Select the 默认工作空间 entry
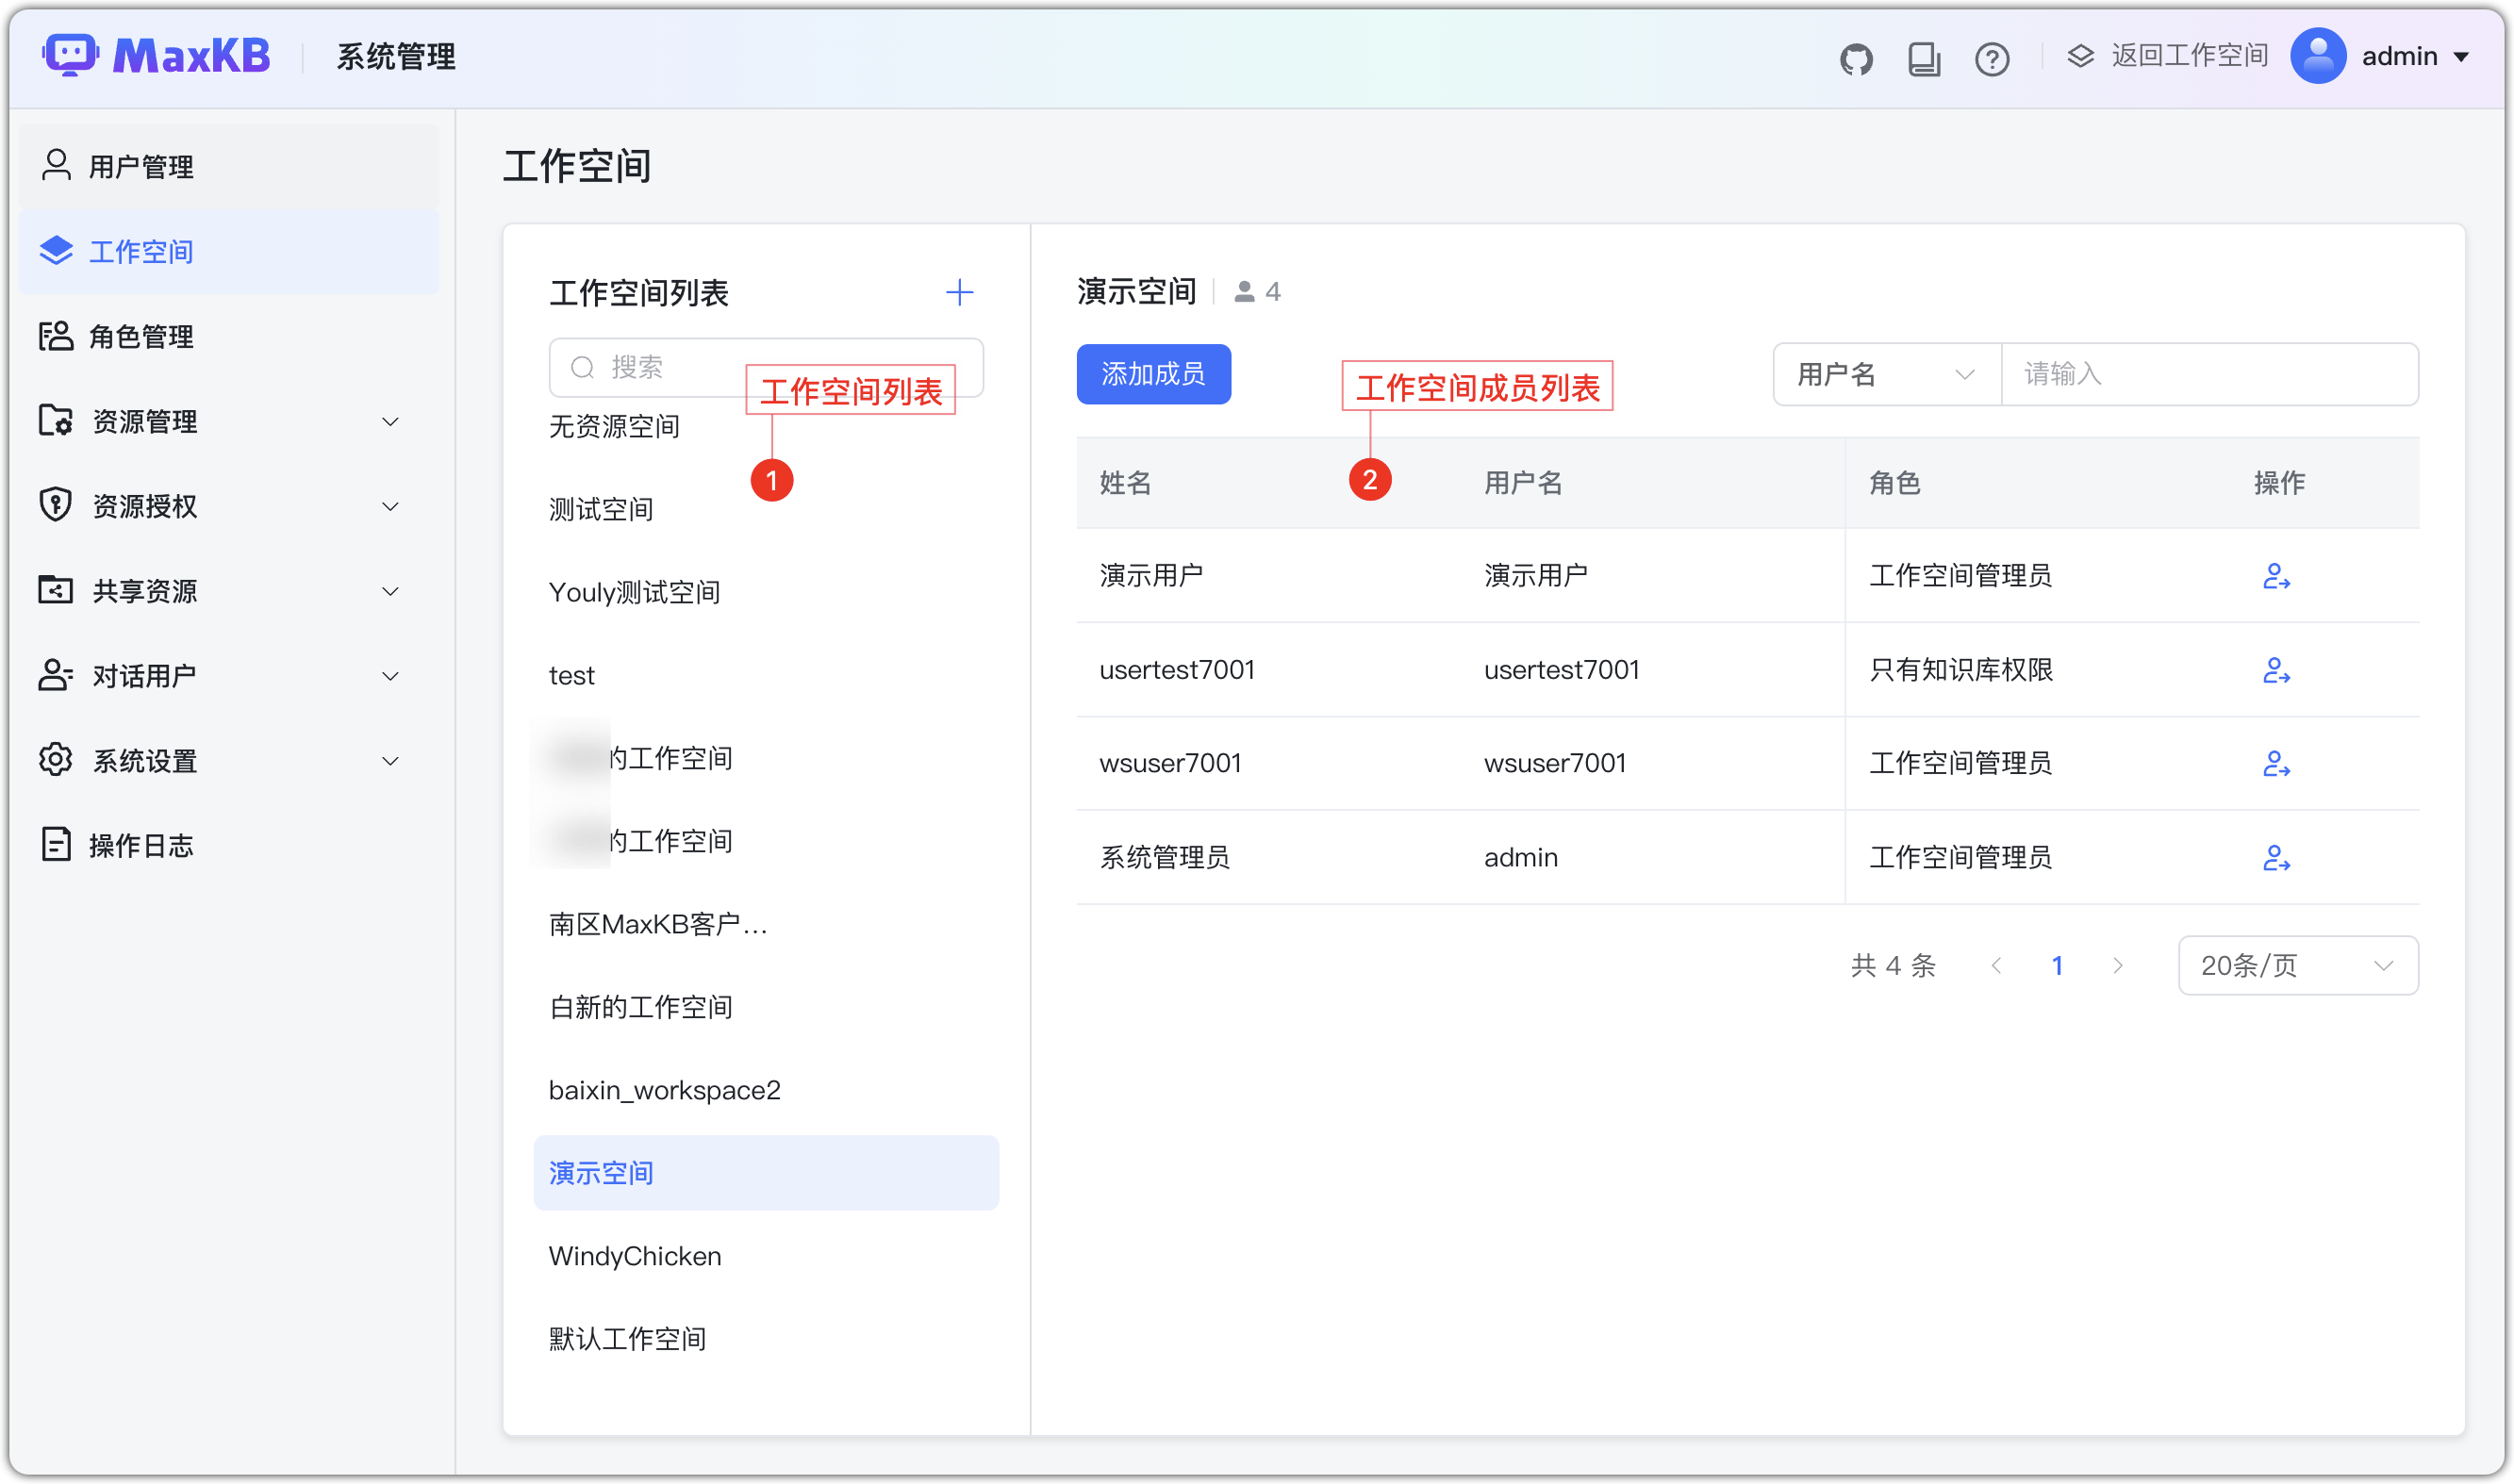 coord(627,1338)
